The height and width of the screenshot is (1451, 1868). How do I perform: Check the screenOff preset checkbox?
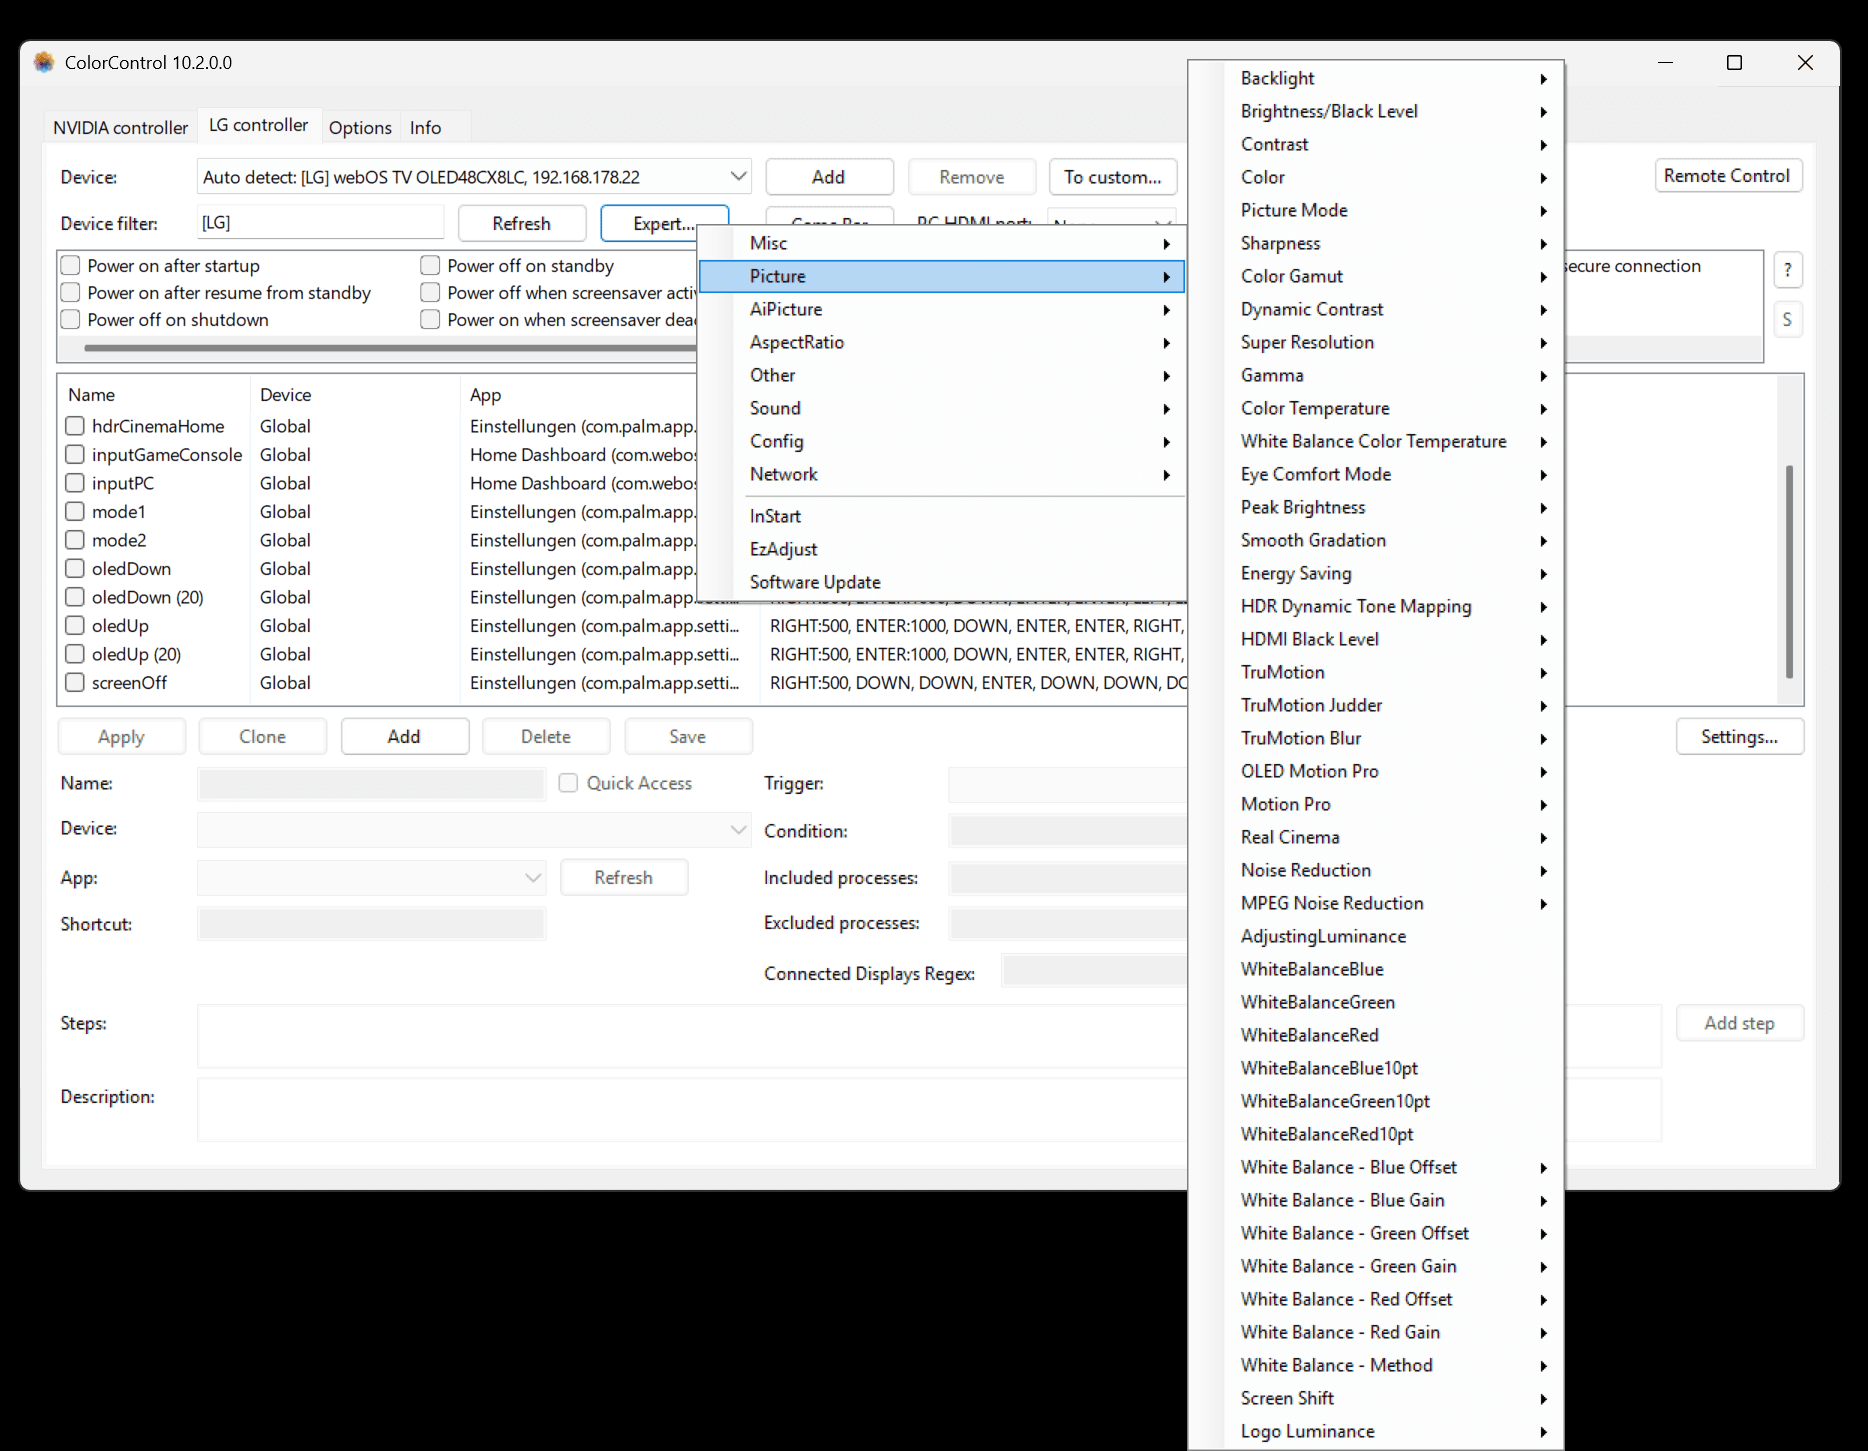click(x=75, y=683)
